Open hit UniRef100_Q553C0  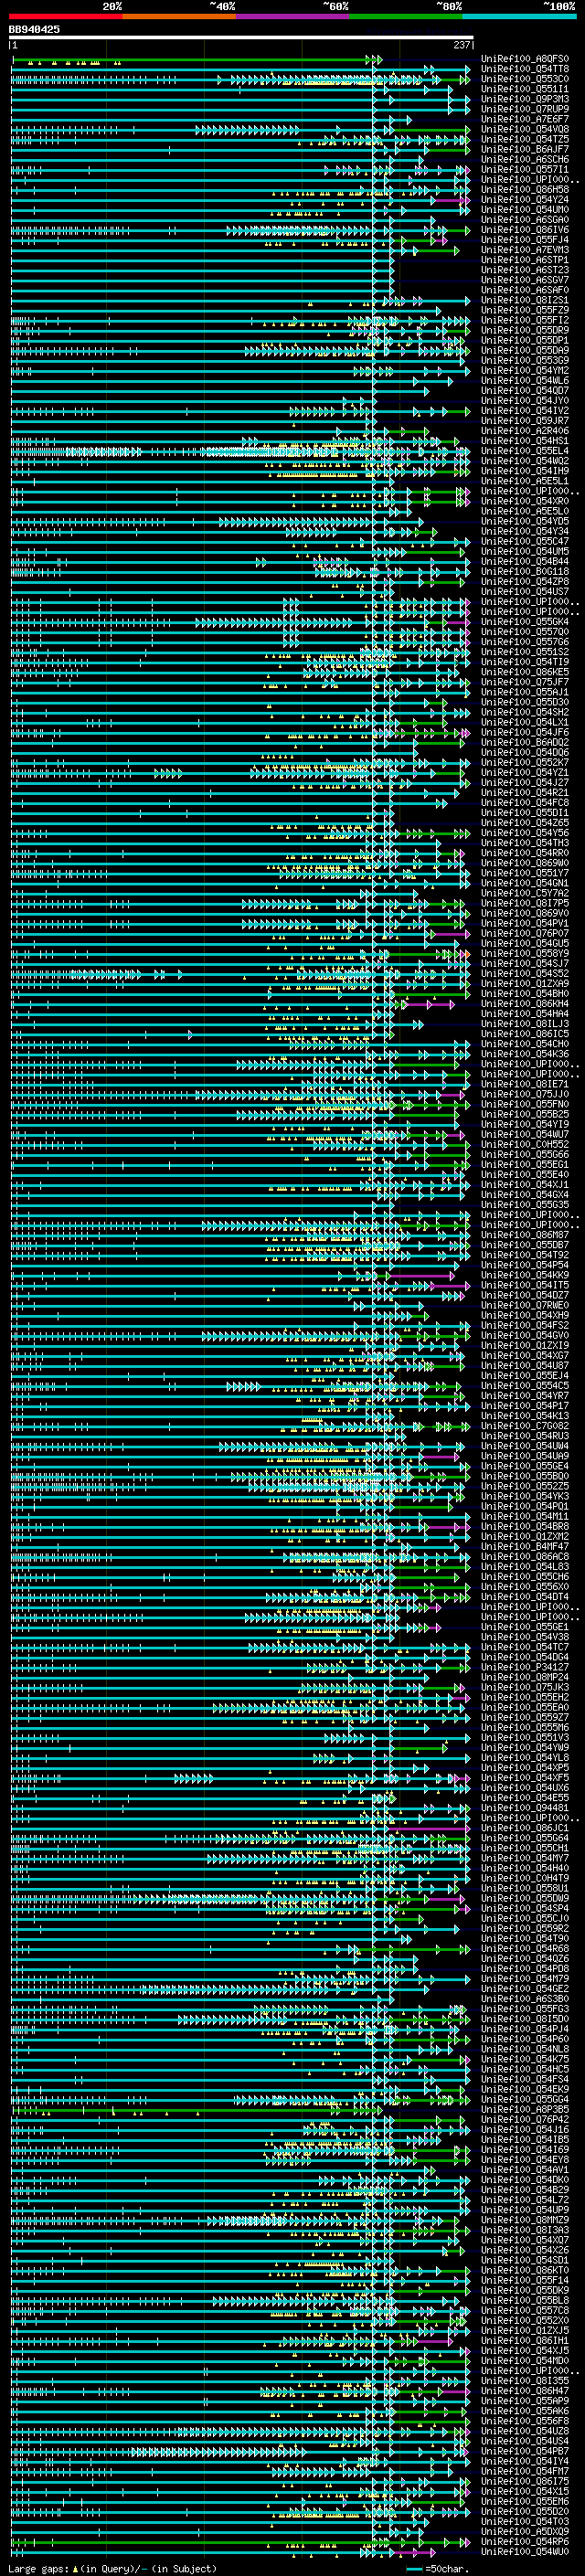tap(524, 79)
